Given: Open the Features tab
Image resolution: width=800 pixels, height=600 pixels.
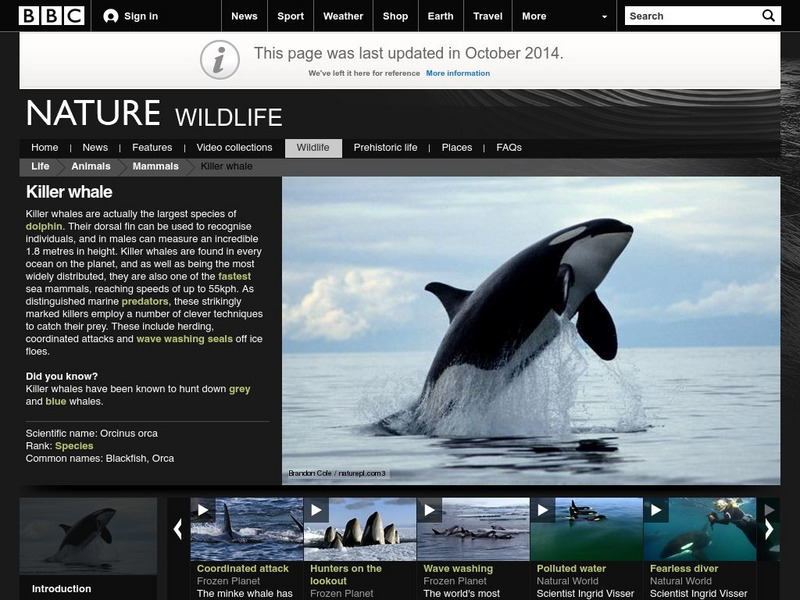Looking at the screenshot, I should tap(152, 147).
